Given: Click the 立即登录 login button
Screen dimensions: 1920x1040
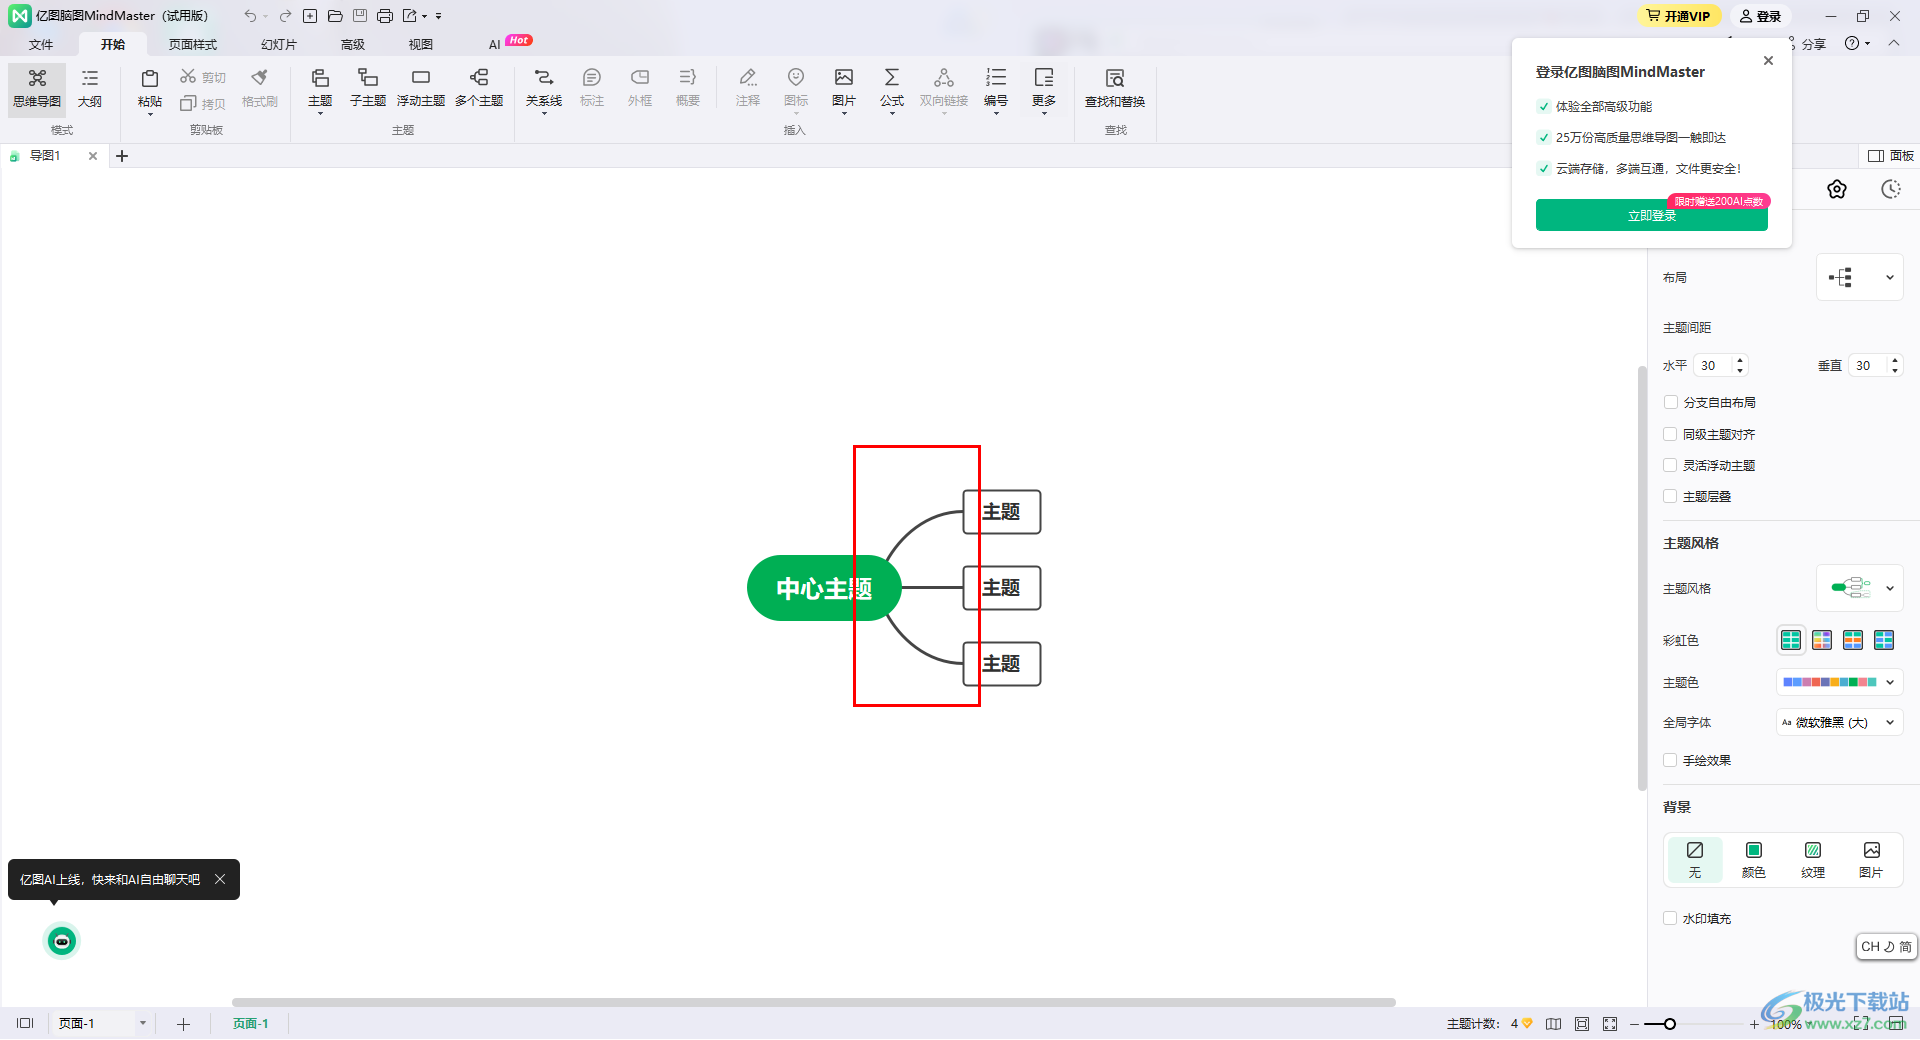Looking at the screenshot, I should point(1652,216).
